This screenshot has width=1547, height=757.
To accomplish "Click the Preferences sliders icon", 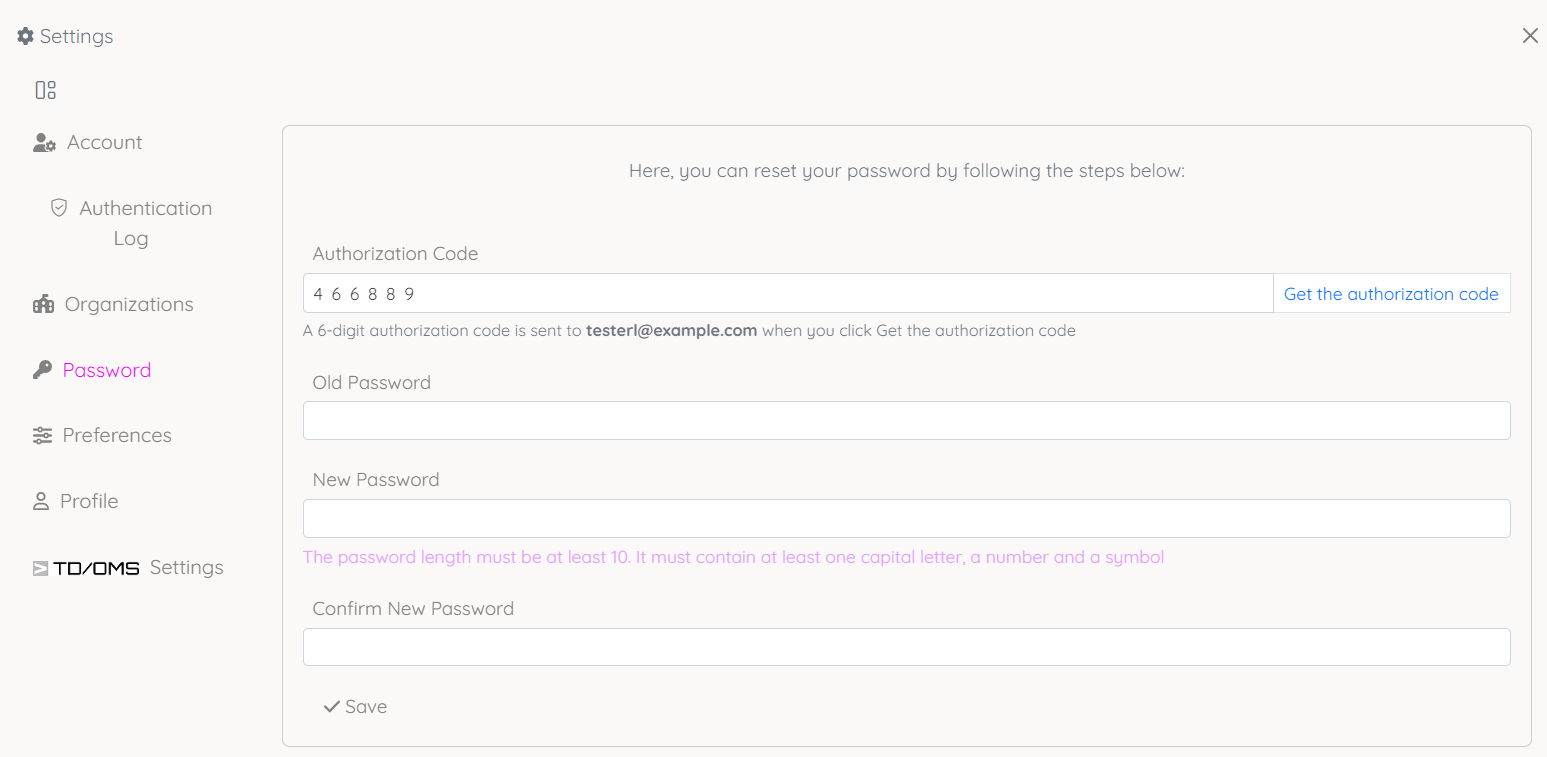I will pyautogui.click(x=42, y=435).
